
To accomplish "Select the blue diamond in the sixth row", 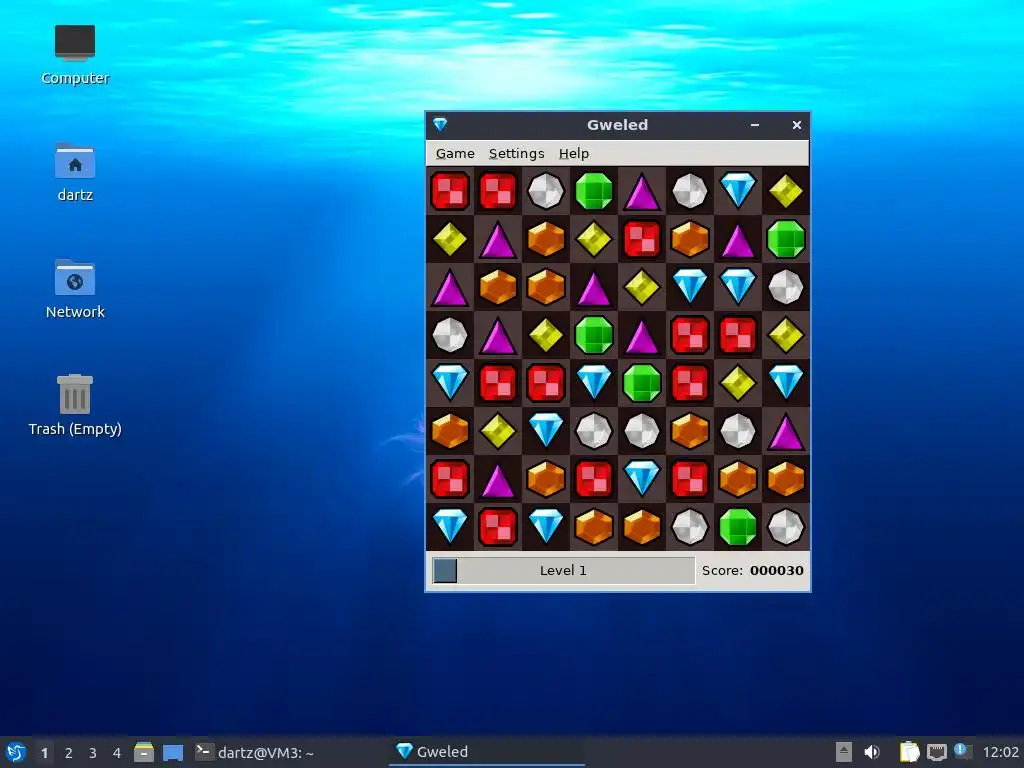I will (546, 430).
